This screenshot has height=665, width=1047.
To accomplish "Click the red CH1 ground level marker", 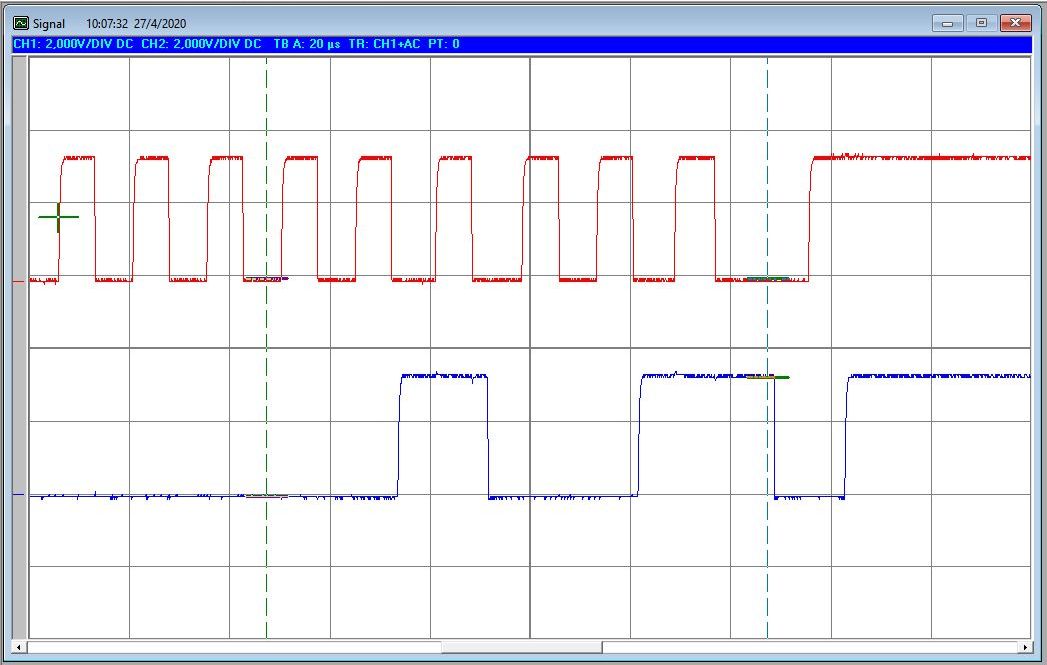I will (19, 282).
